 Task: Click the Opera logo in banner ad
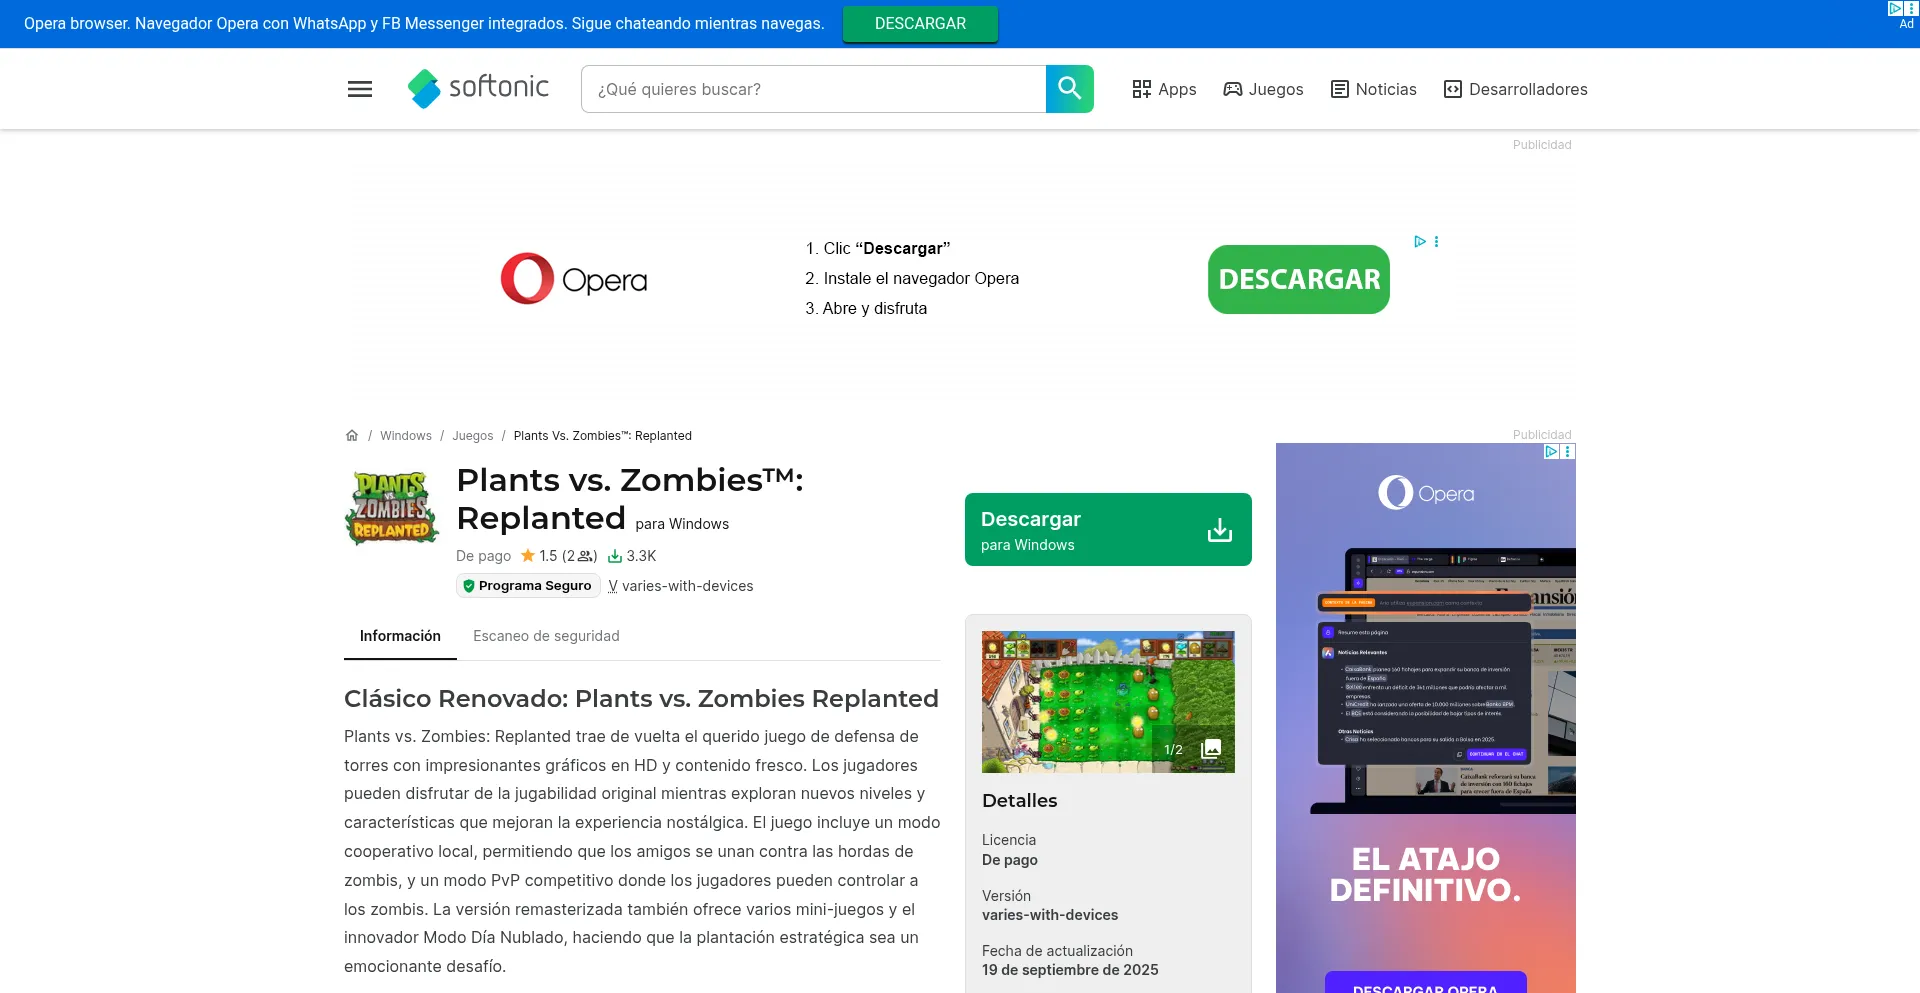coord(573,279)
